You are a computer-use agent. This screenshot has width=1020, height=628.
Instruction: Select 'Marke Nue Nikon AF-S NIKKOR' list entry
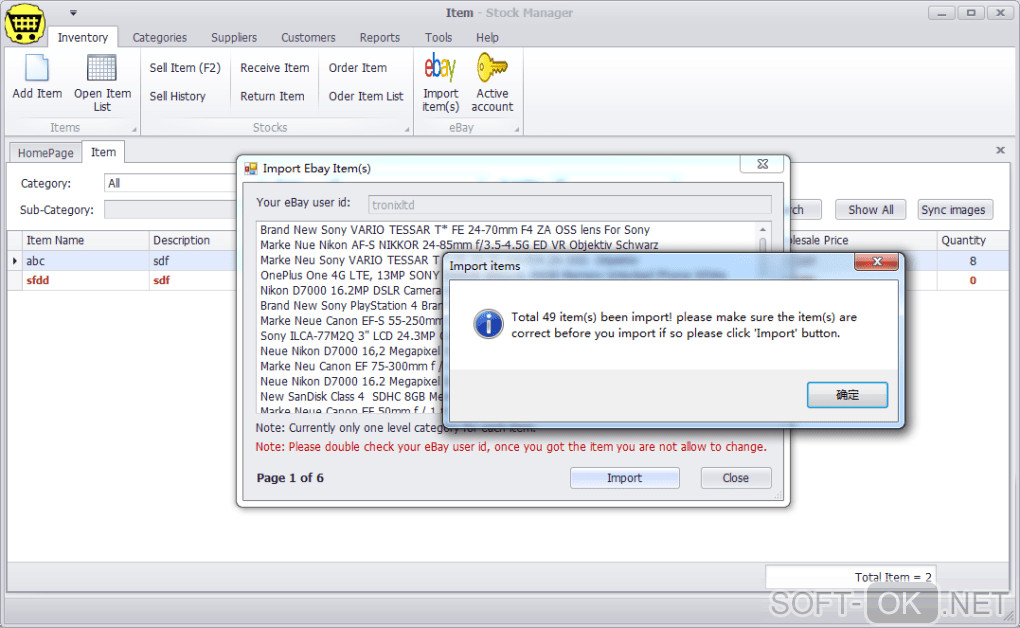tap(459, 245)
